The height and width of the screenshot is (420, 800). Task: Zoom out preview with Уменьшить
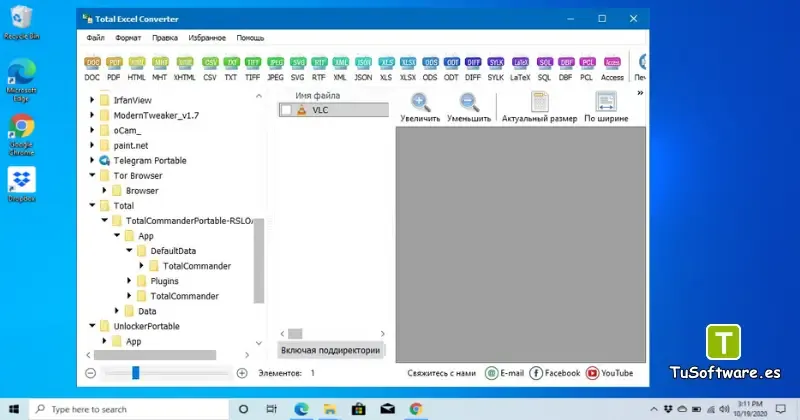pos(469,107)
